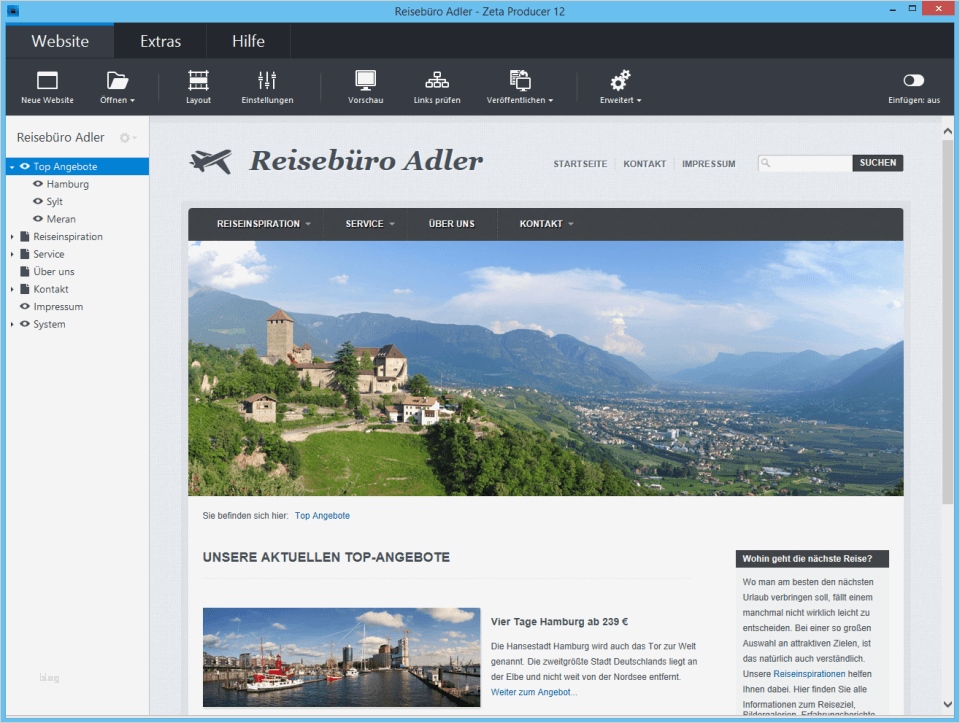Launch Vorschau preview monitor icon
Viewport: 960px width, 723px height.
point(366,80)
